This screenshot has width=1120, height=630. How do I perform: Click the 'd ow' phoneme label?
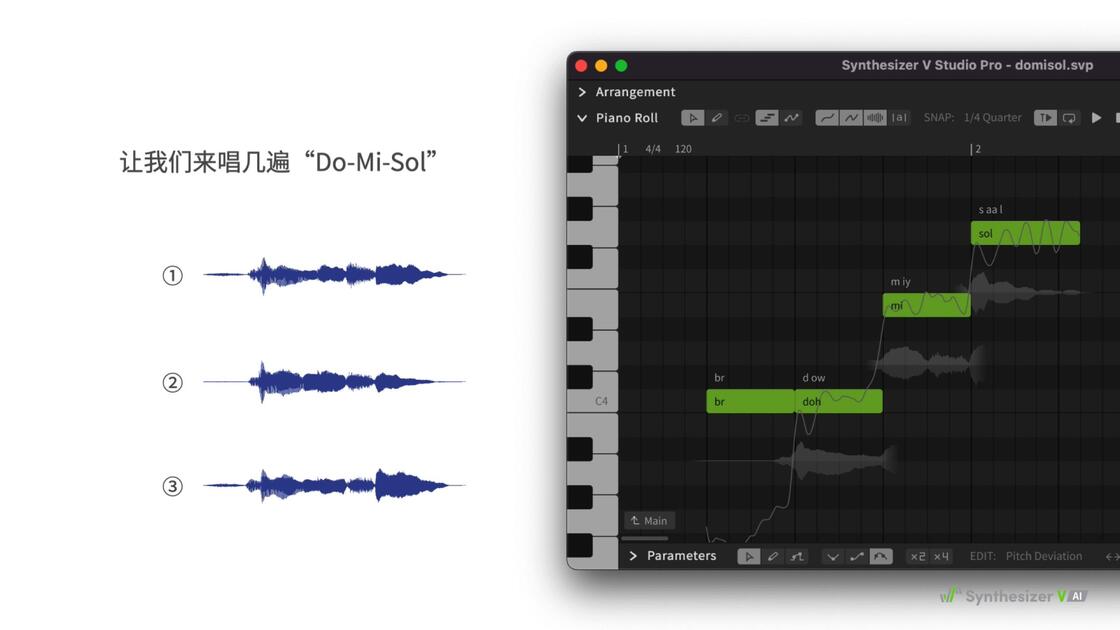pos(814,378)
